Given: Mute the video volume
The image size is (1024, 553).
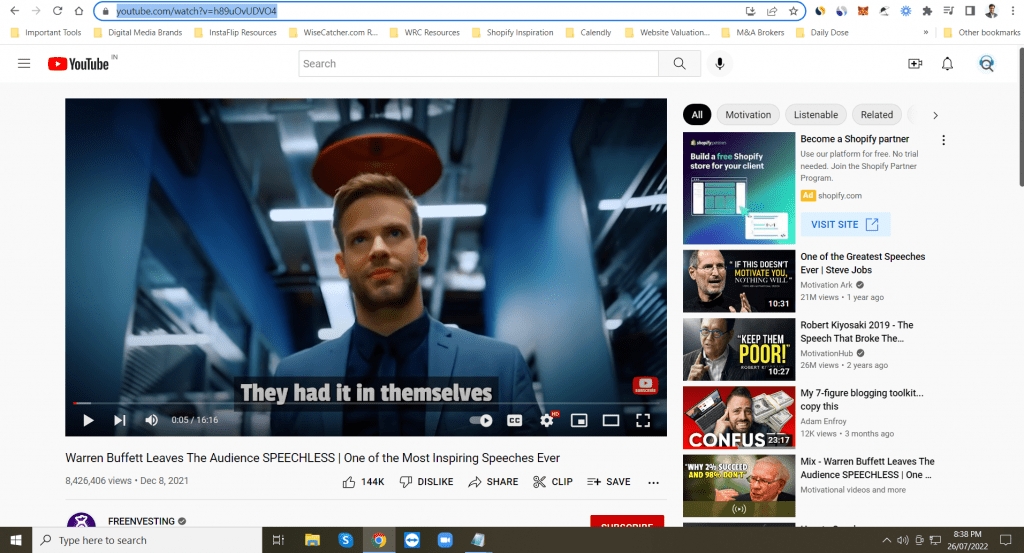Looking at the screenshot, I should (x=151, y=420).
